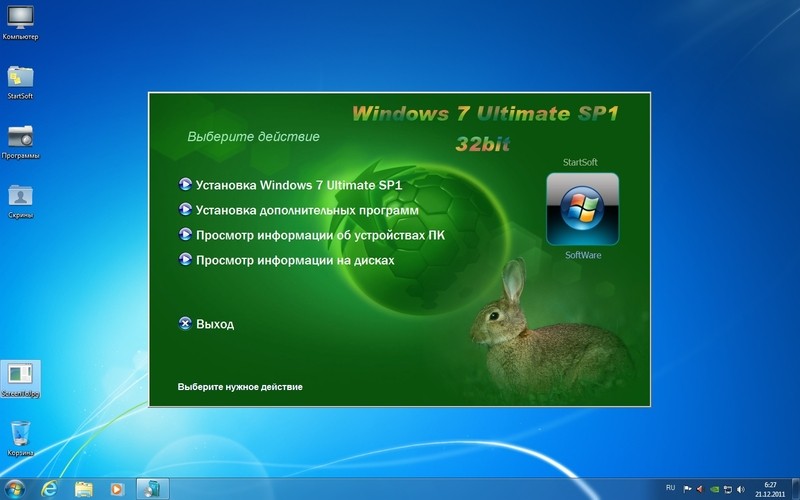Open Просмотр информации об устройствах ПК
800x500 pixels.
320,235
